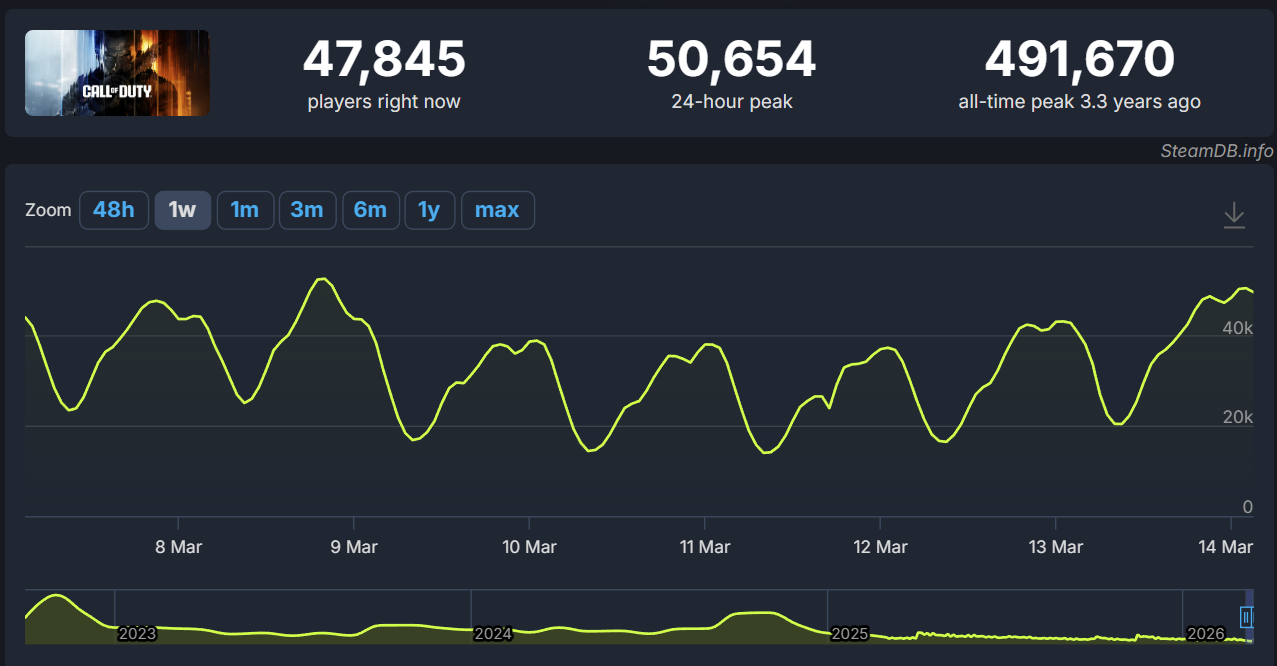Click the '24-hour peak' label
The width and height of the screenshot is (1277, 666).
point(731,102)
